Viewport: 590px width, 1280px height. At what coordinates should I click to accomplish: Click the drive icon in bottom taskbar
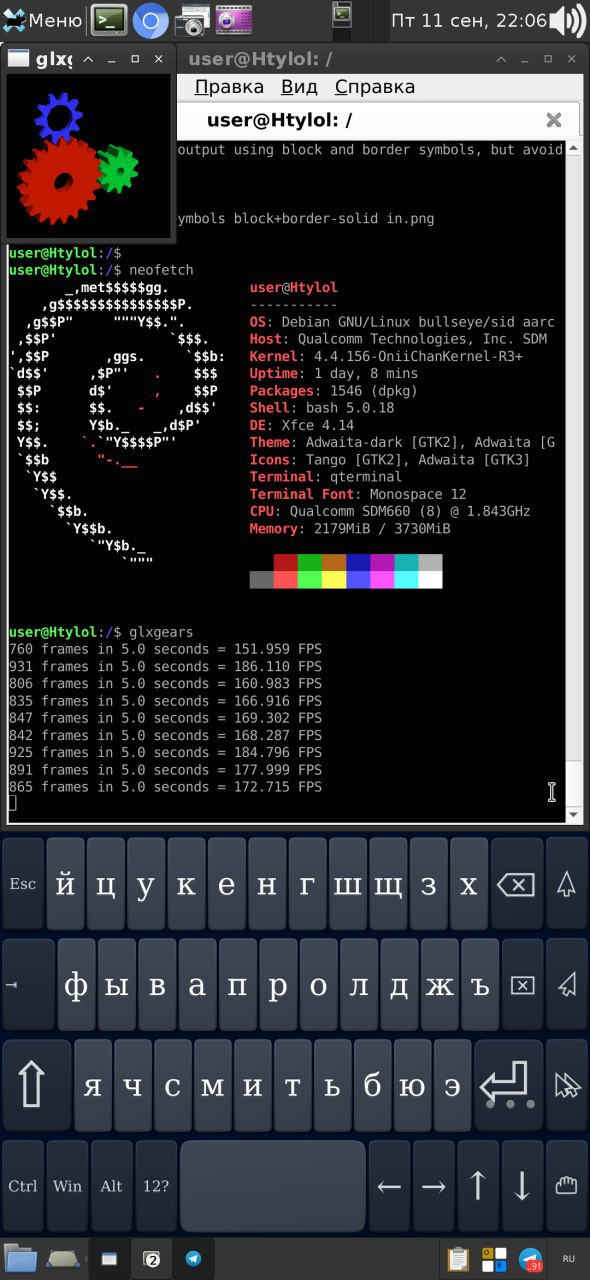tap(62, 1258)
